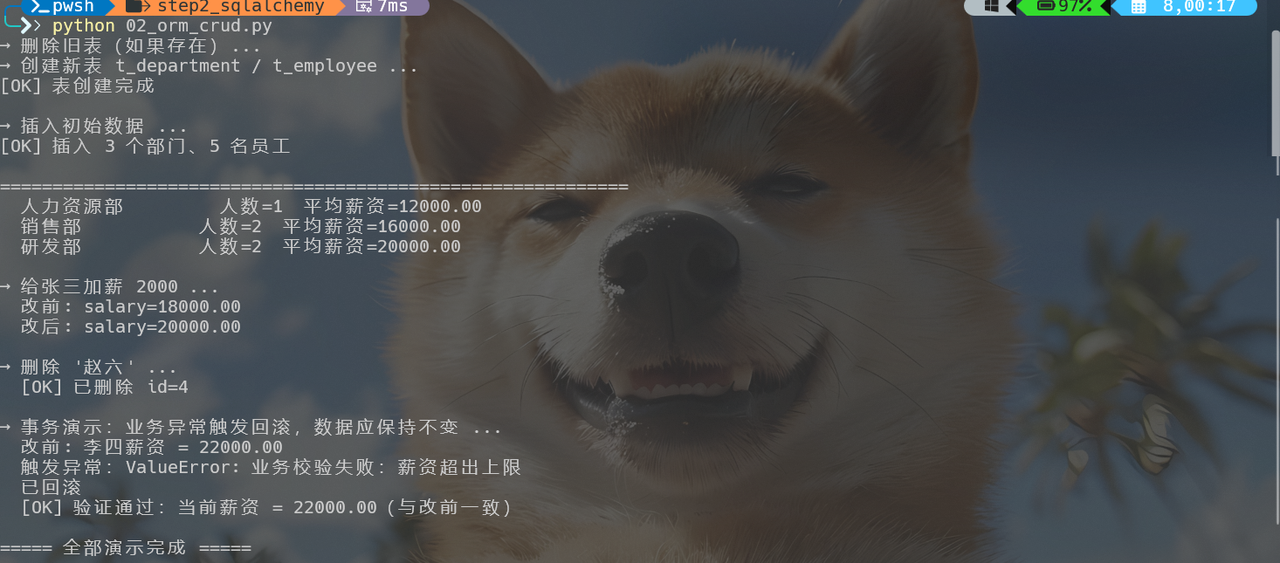The width and height of the screenshot is (1280, 563).
Task: Click the '事务演示: 业务异常触发回滚' line
Action: click(x=251, y=428)
